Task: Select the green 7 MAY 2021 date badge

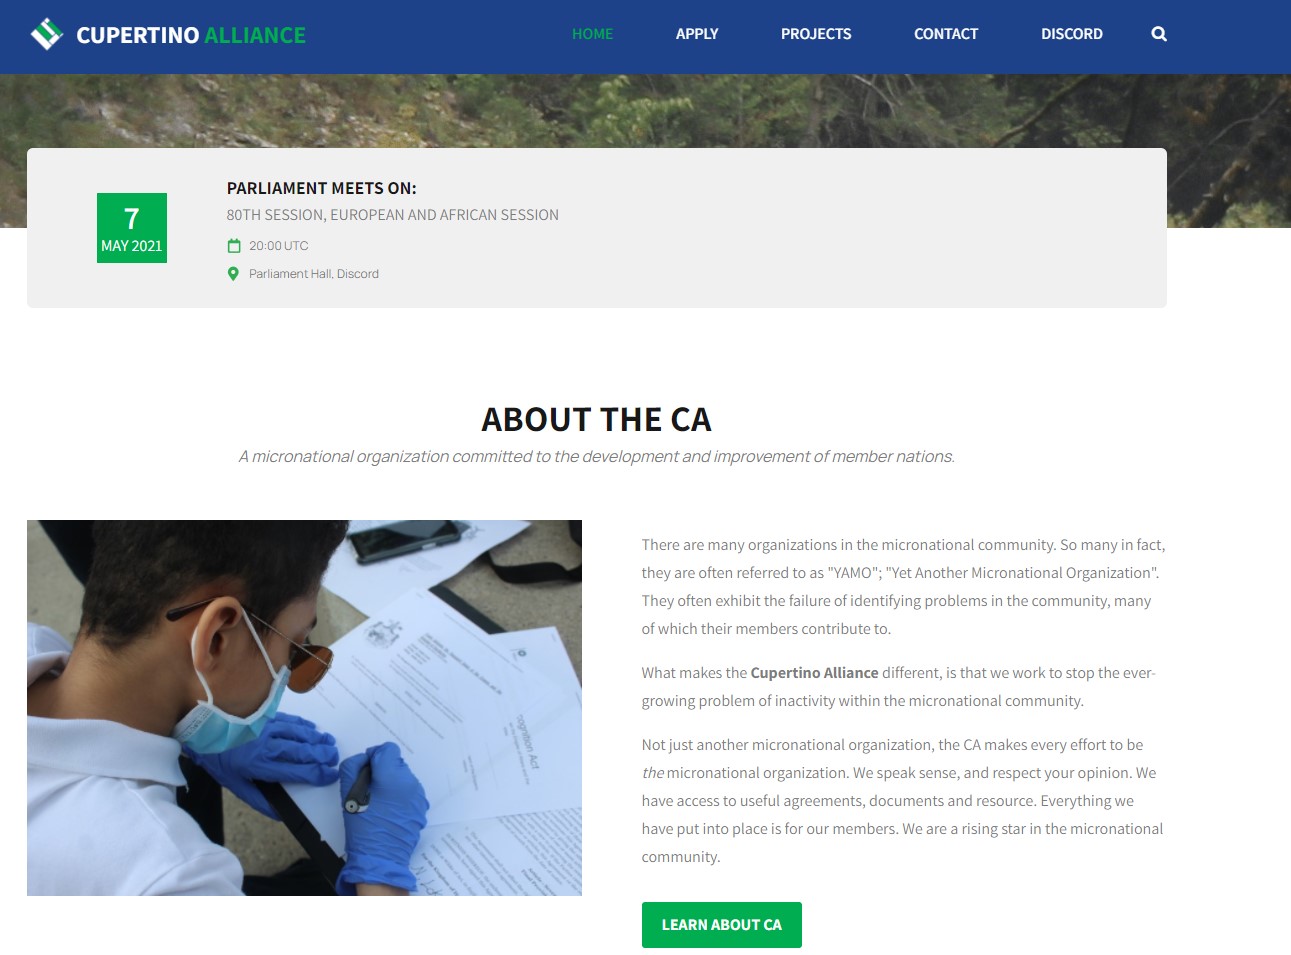Action: 132,228
